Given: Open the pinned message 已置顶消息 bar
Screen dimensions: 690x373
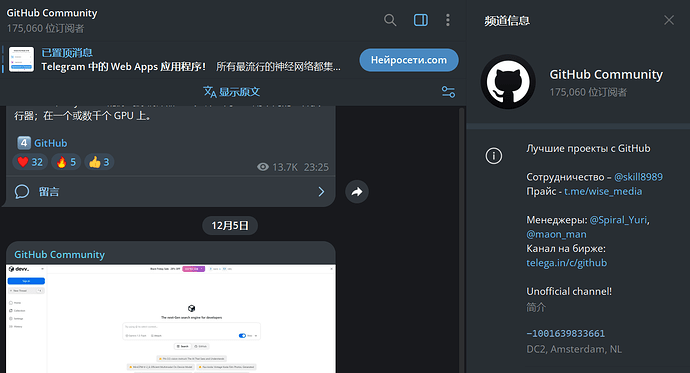Looking at the screenshot, I should [x=191, y=60].
